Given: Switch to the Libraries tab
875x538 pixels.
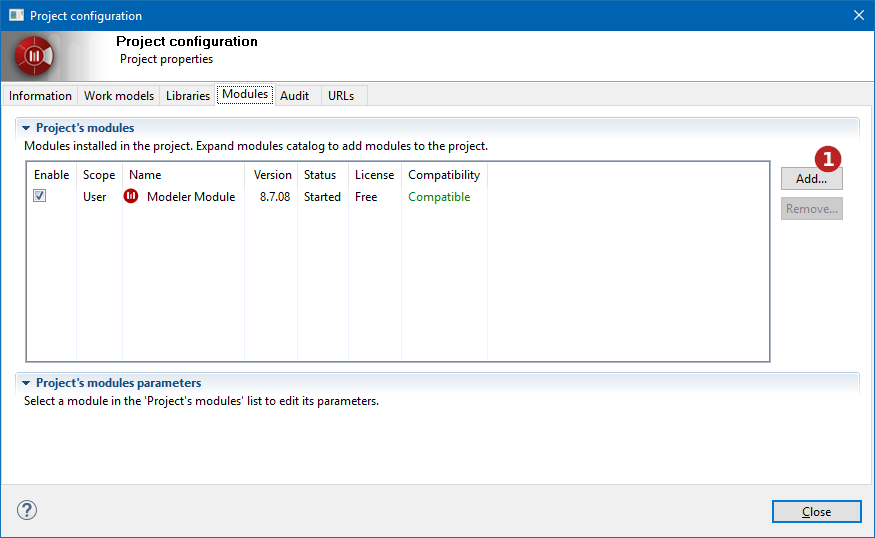Looking at the screenshot, I should pyautogui.click(x=188, y=95).
